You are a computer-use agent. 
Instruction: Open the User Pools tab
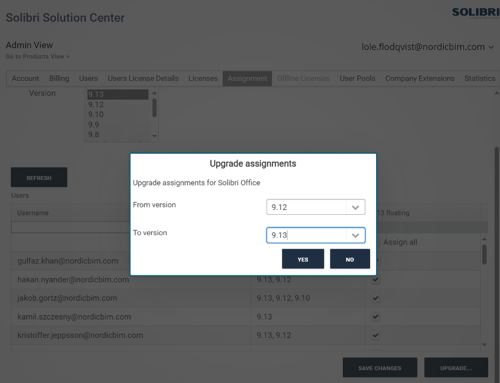click(x=357, y=78)
